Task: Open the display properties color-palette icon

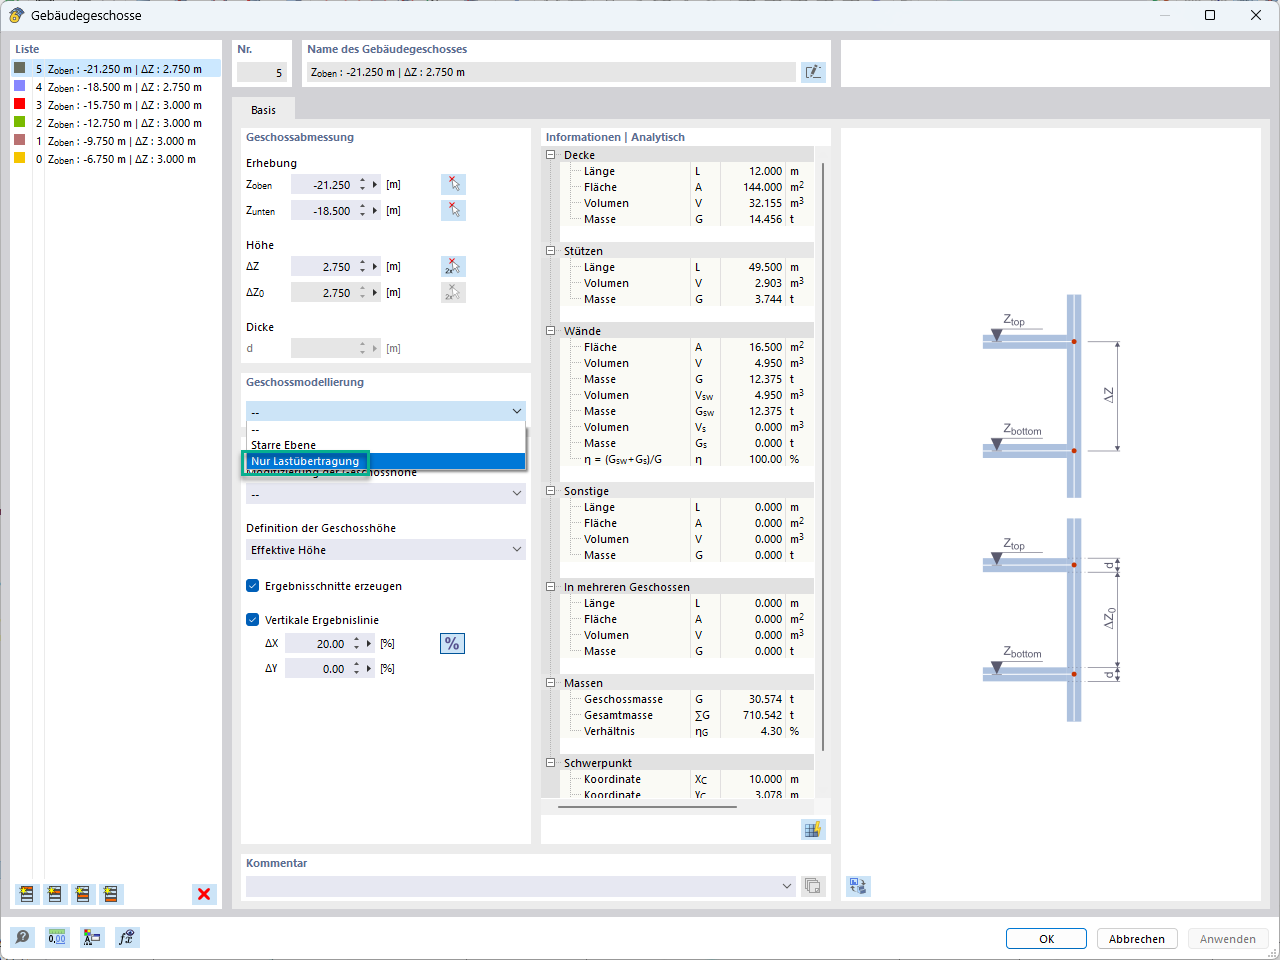Action: (x=92, y=938)
